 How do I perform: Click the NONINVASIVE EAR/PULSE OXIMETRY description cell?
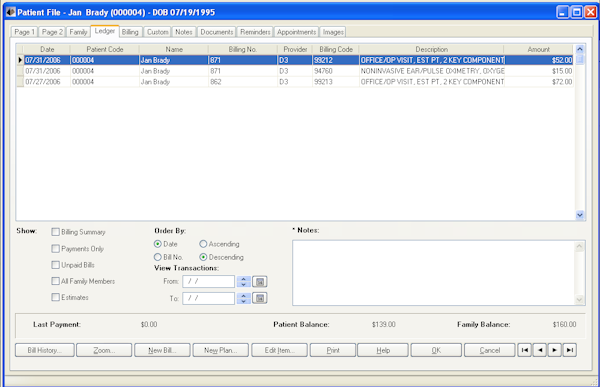(432, 71)
